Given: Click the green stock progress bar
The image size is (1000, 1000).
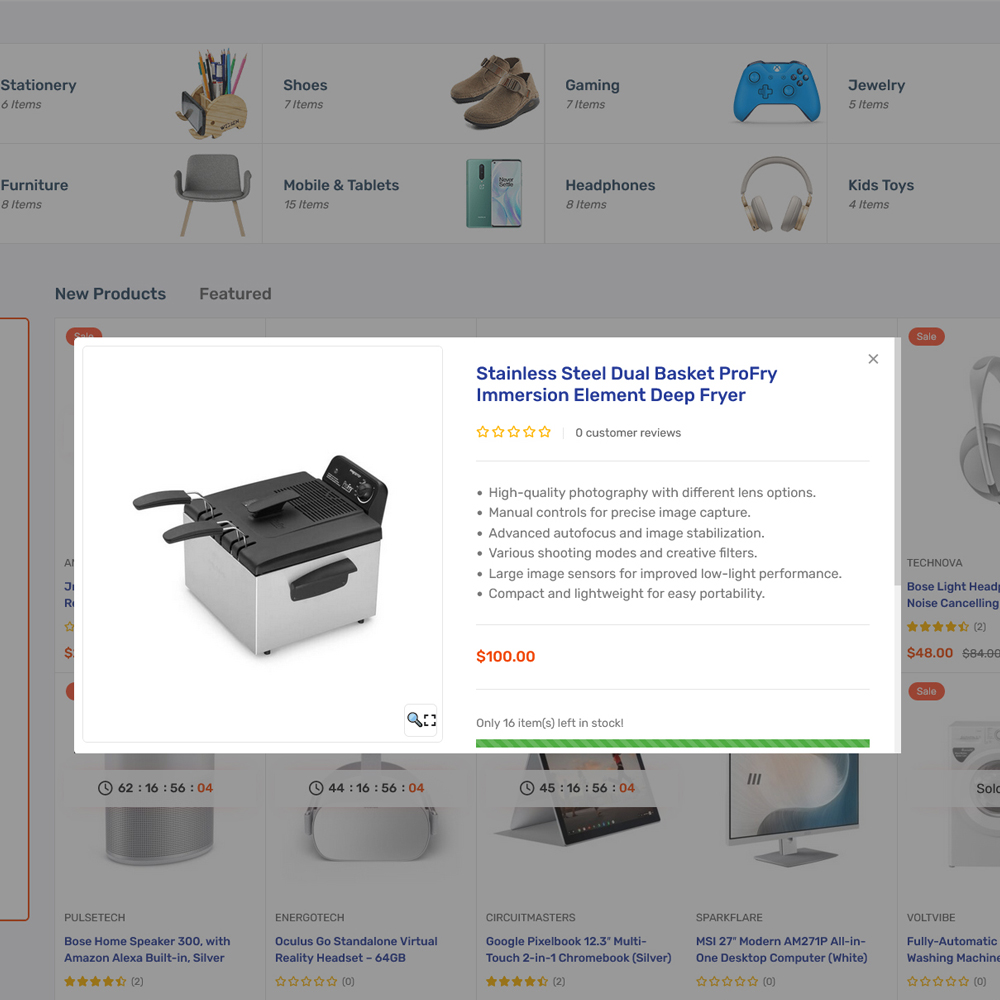Looking at the screenshot, I should (x=672, y=743).
